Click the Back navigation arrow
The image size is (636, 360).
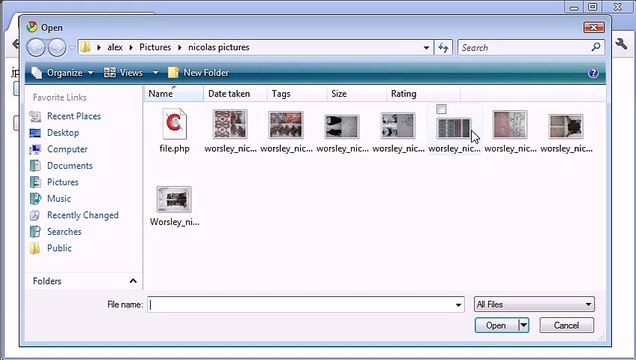click(36, 48)
